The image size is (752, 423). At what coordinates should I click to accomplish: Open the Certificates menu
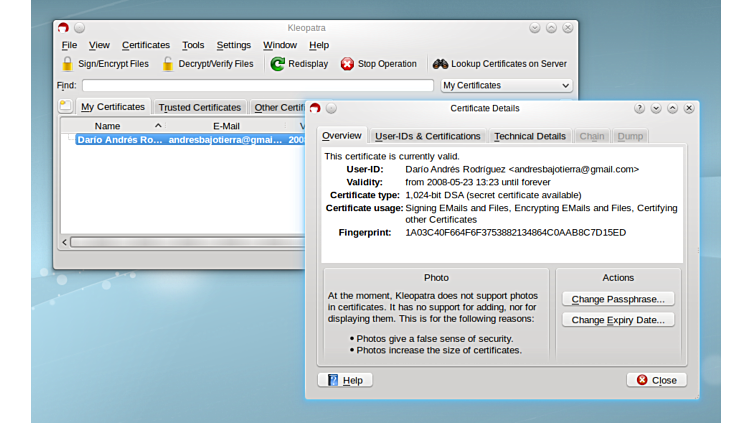146,45
